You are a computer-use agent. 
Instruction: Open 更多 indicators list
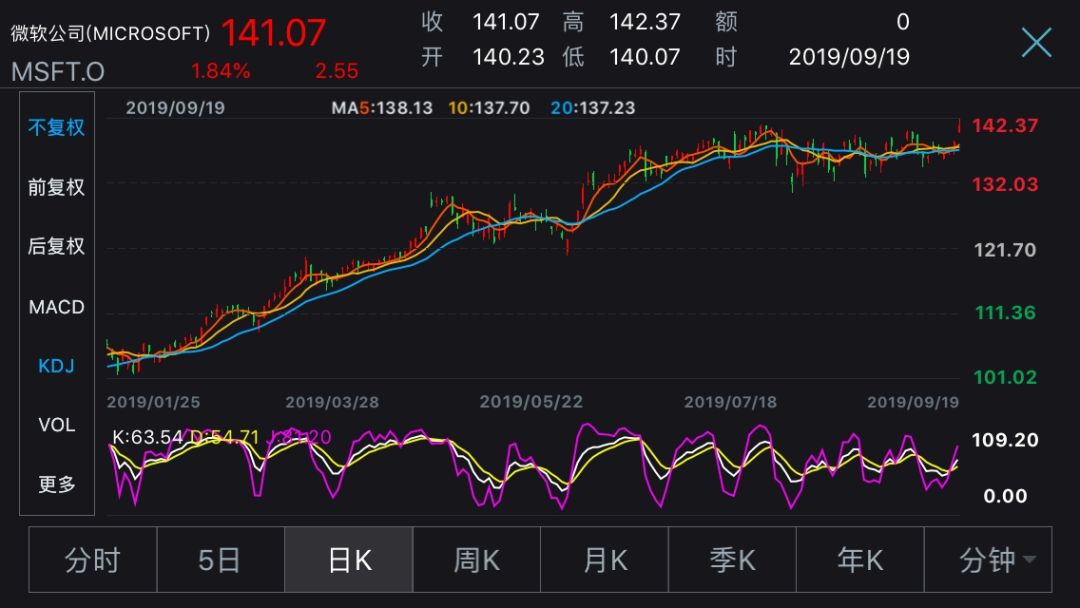(x=56, y=484)
